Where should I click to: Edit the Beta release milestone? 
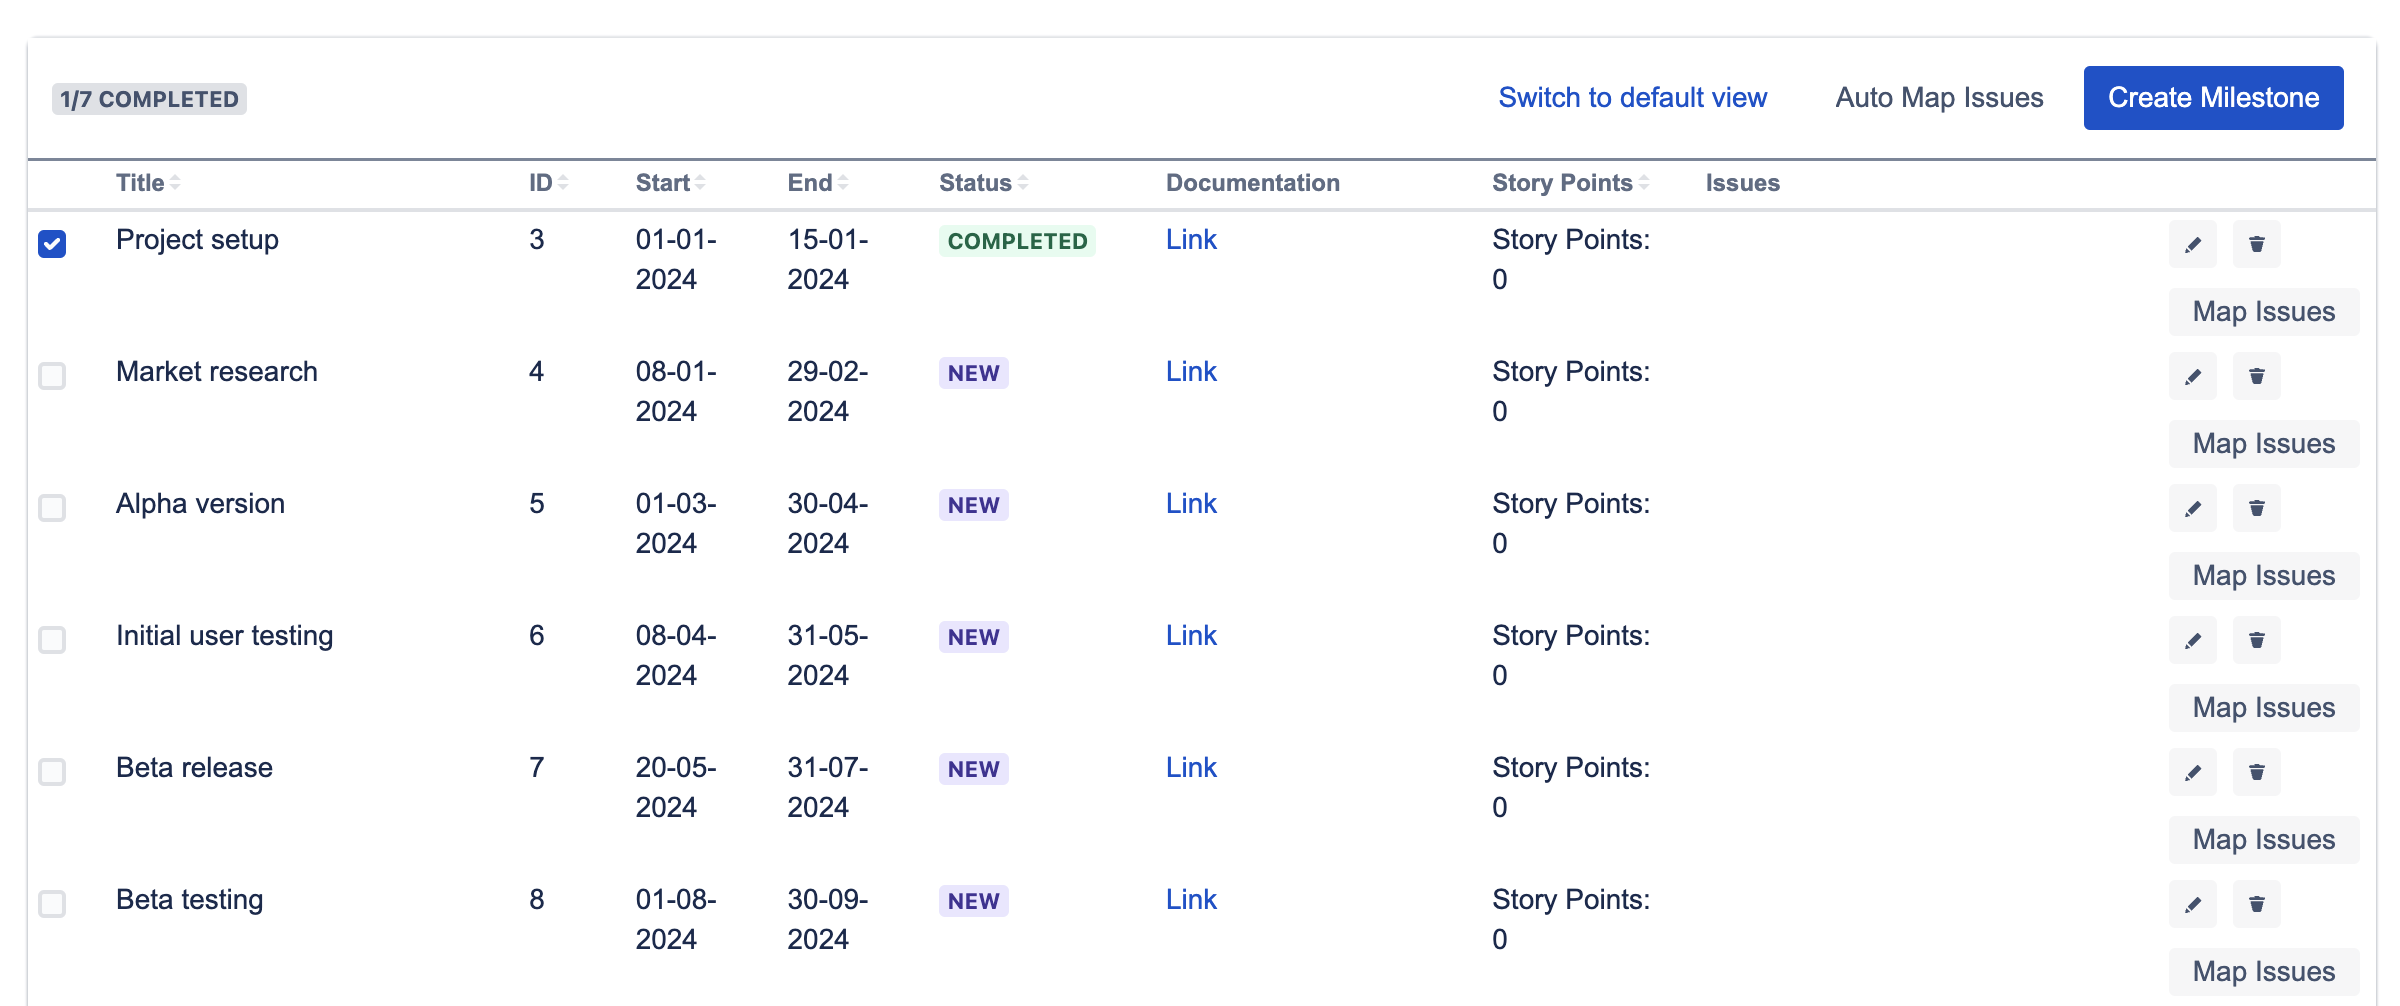pyautogui.click(x=2192, y=772)
